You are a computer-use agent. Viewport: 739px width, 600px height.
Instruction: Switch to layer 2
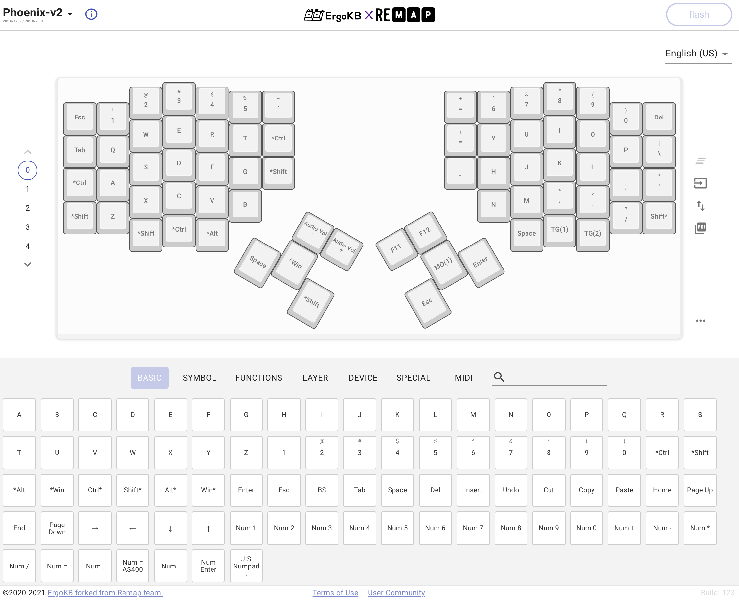(27, 208)
